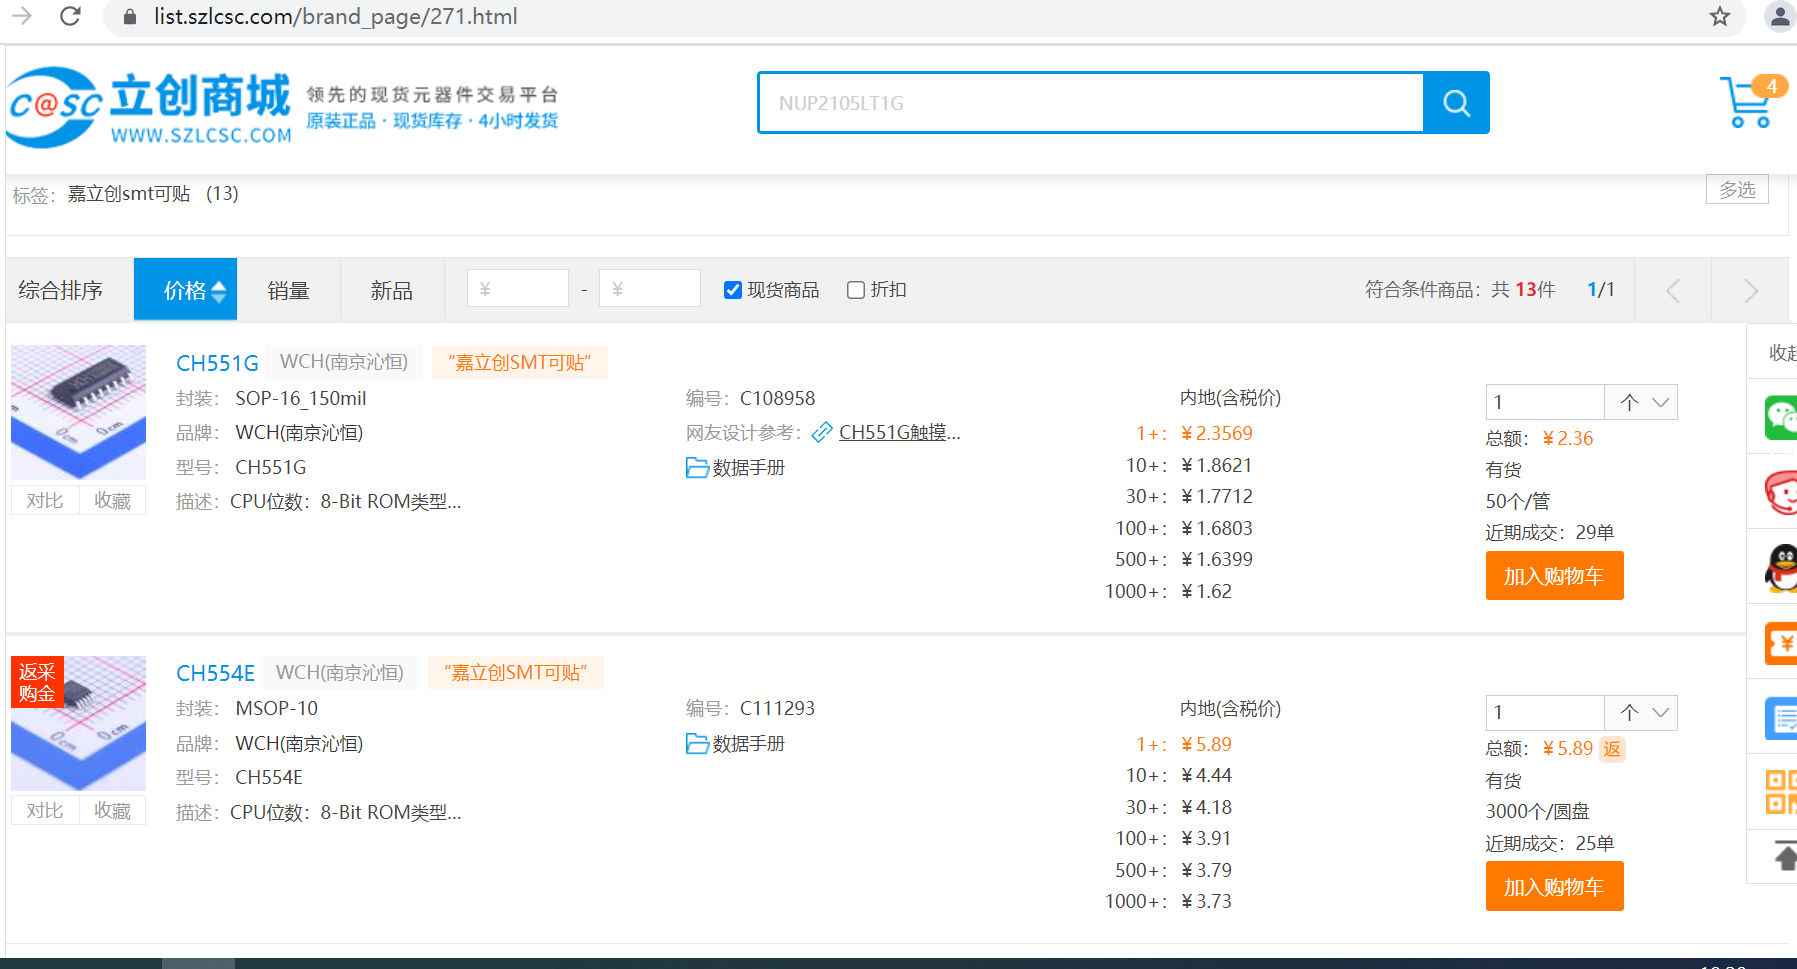The image size is (1797, 969).
Task: Click the MSOP-10 package text
Action: coord(277,708)
